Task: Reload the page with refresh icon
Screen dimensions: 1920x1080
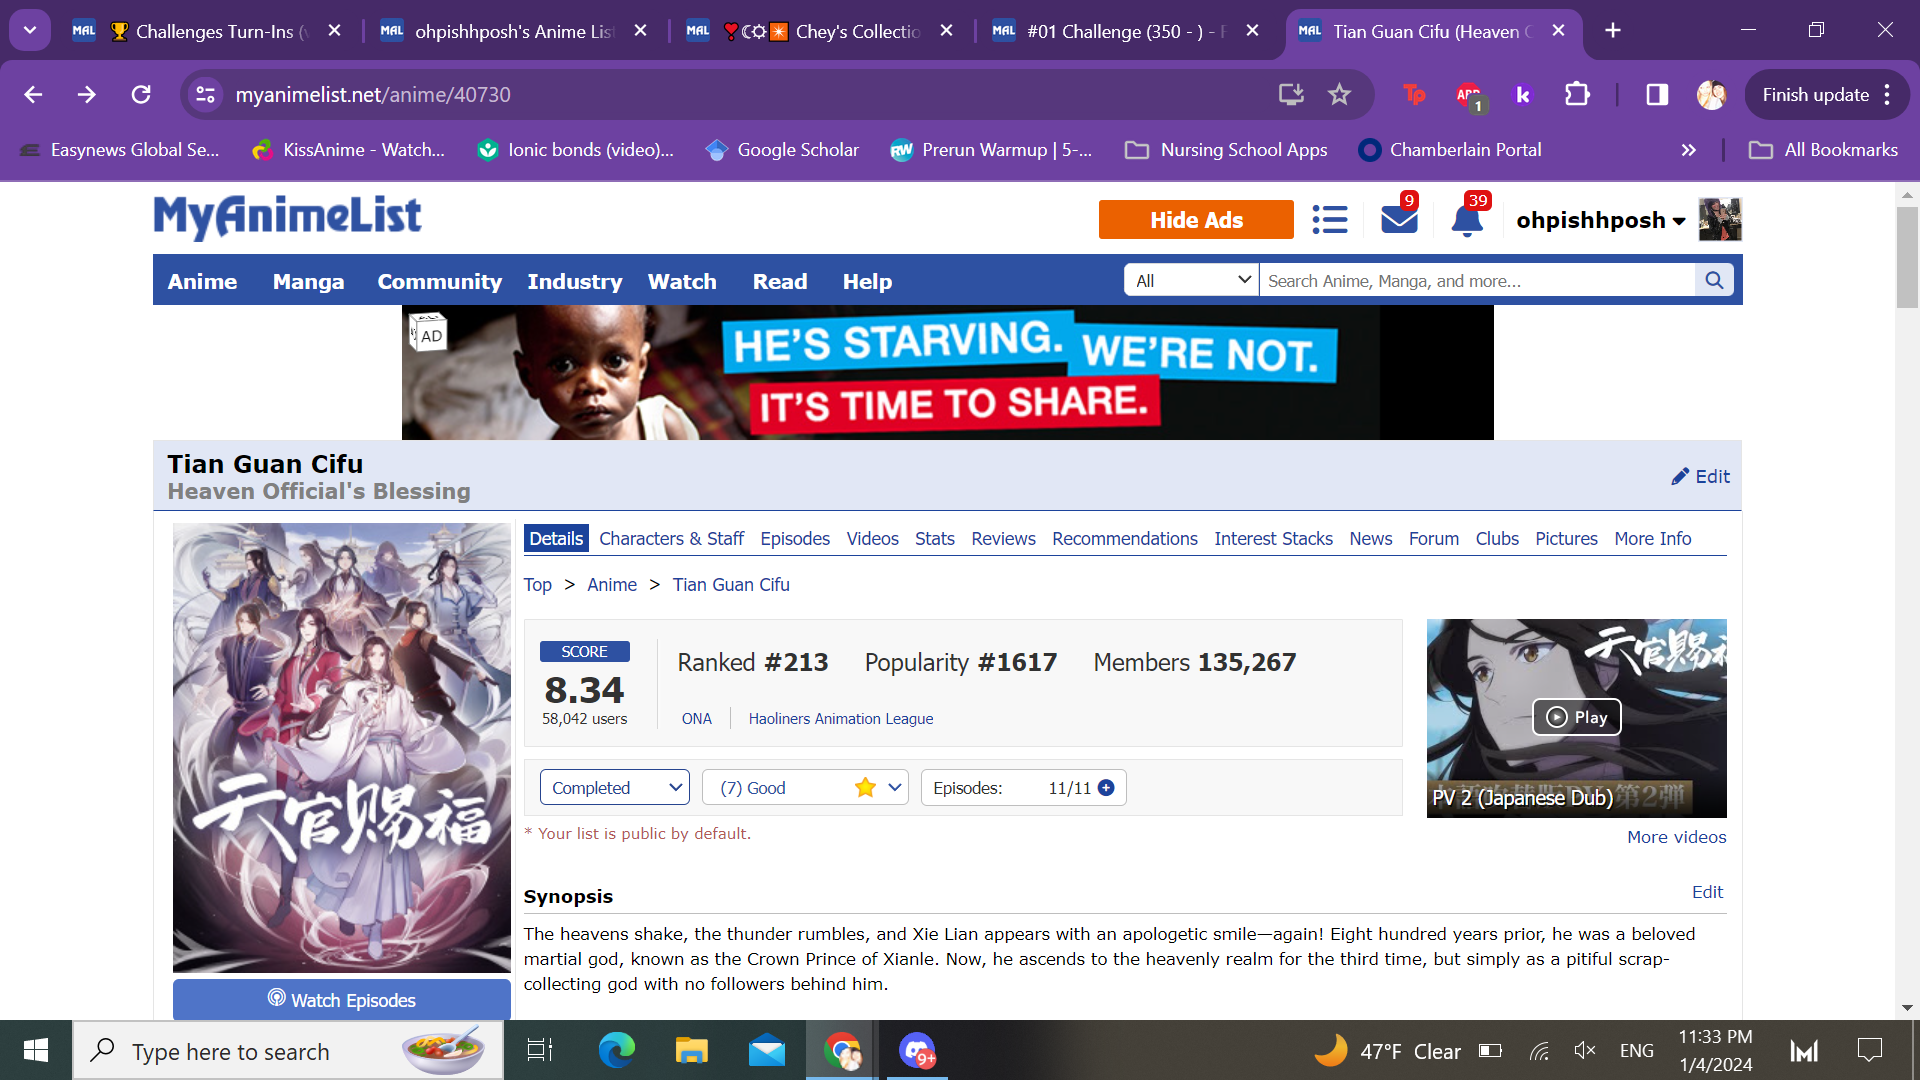Action: (141, 94)
